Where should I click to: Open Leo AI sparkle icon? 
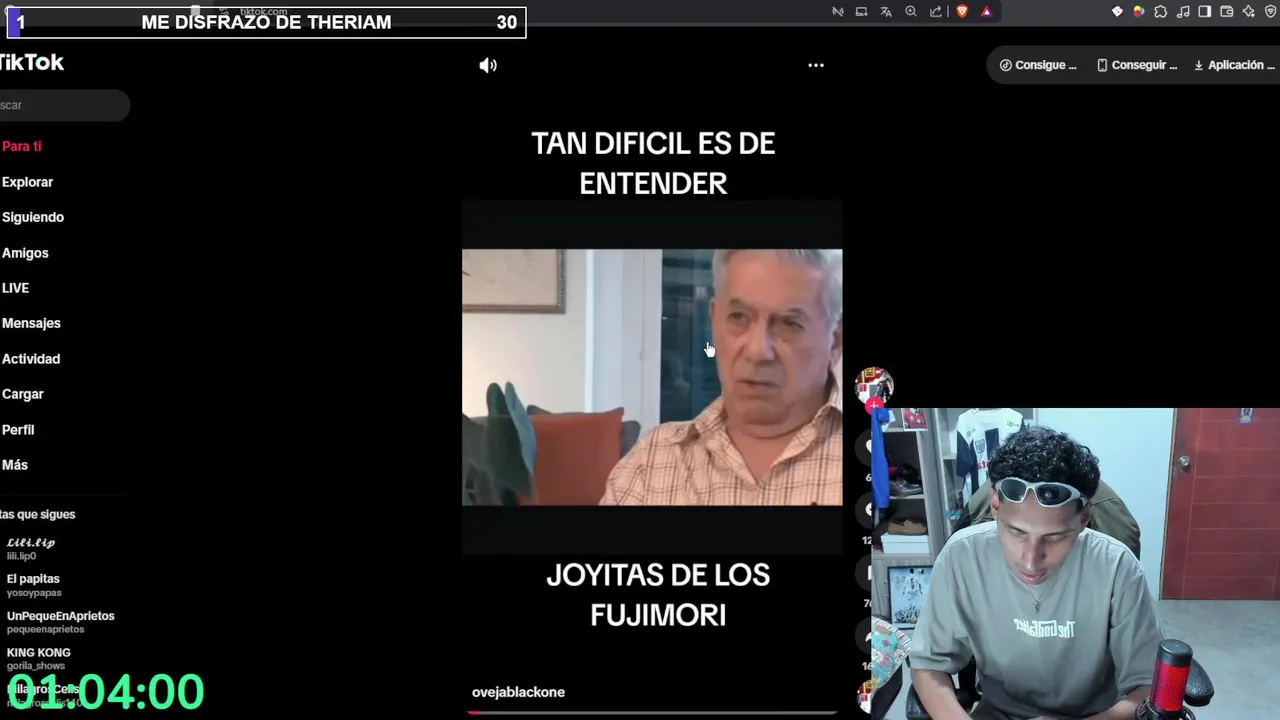coord(1249,12)
